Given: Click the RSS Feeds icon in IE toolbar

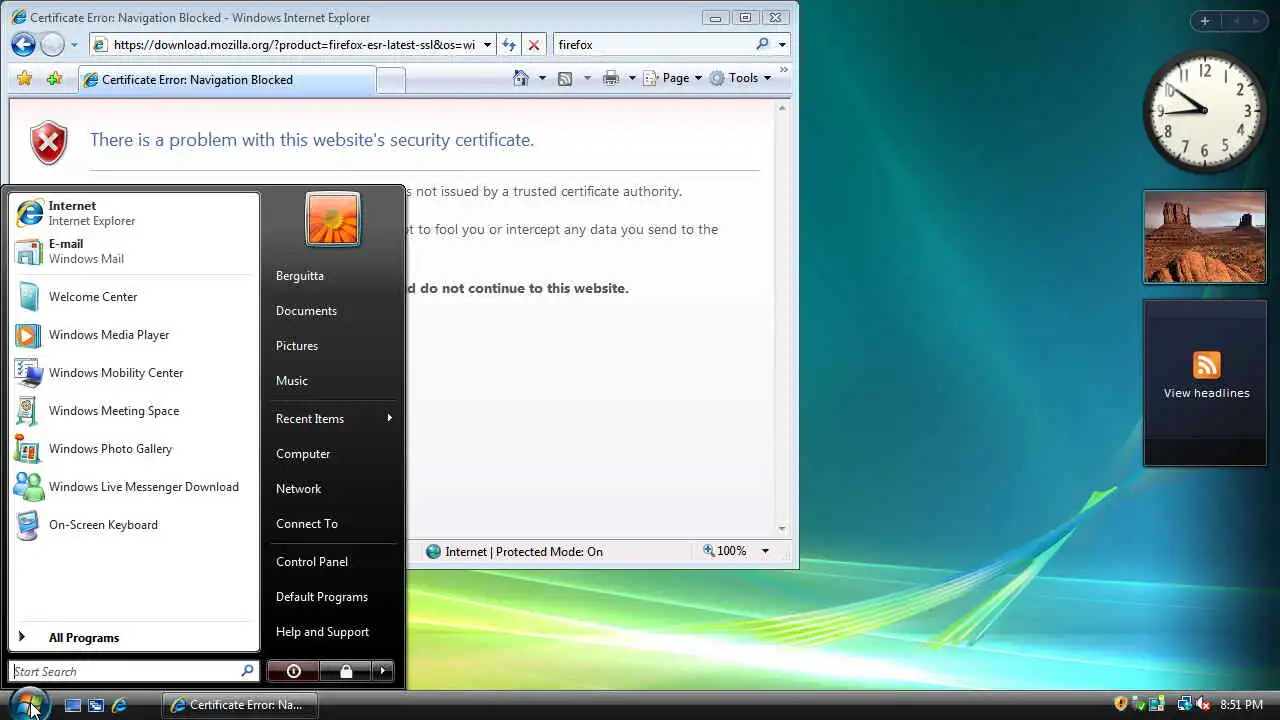Looking at the screenshot, I should coord(565,78).
